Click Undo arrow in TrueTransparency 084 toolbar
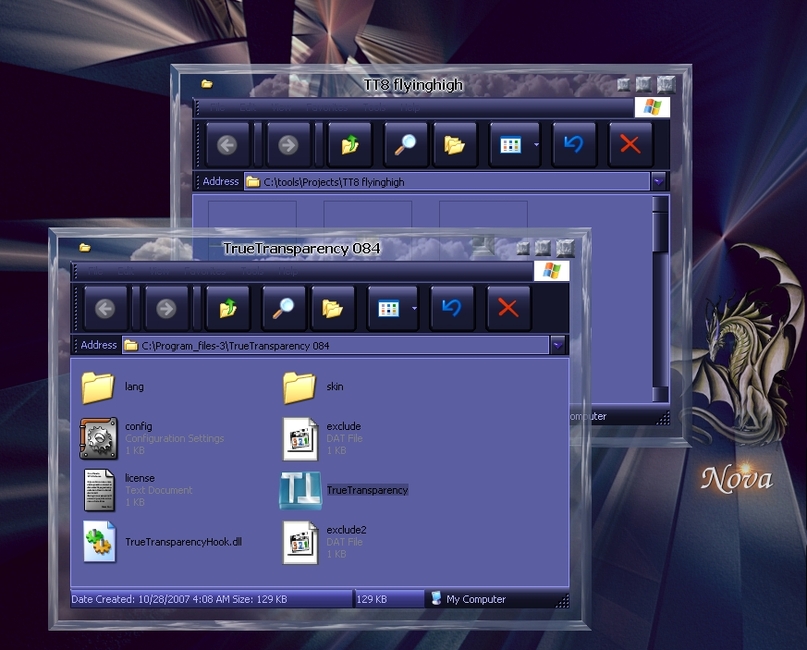Viewport: 807px width, 650px height. [x=451, y=308]
